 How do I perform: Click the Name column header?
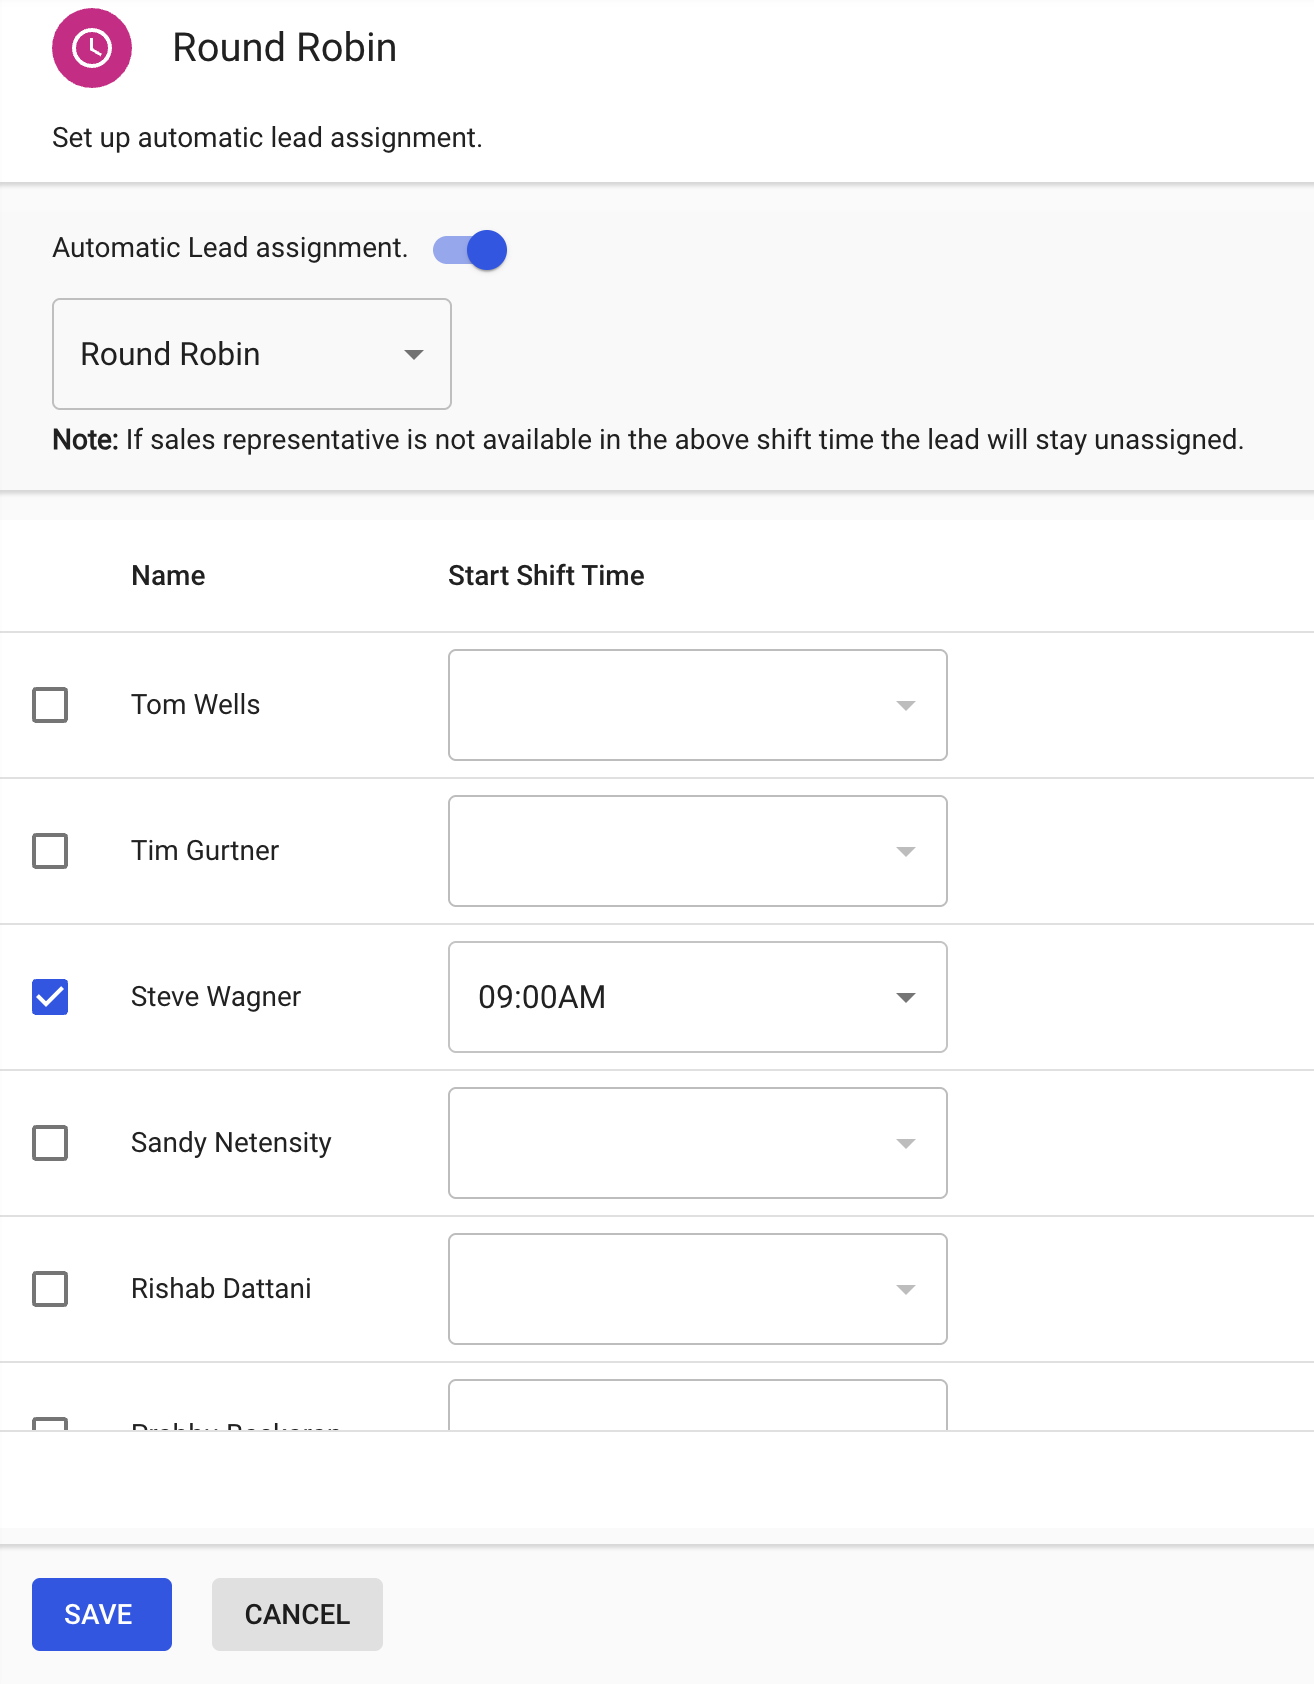tap(168, 576)
